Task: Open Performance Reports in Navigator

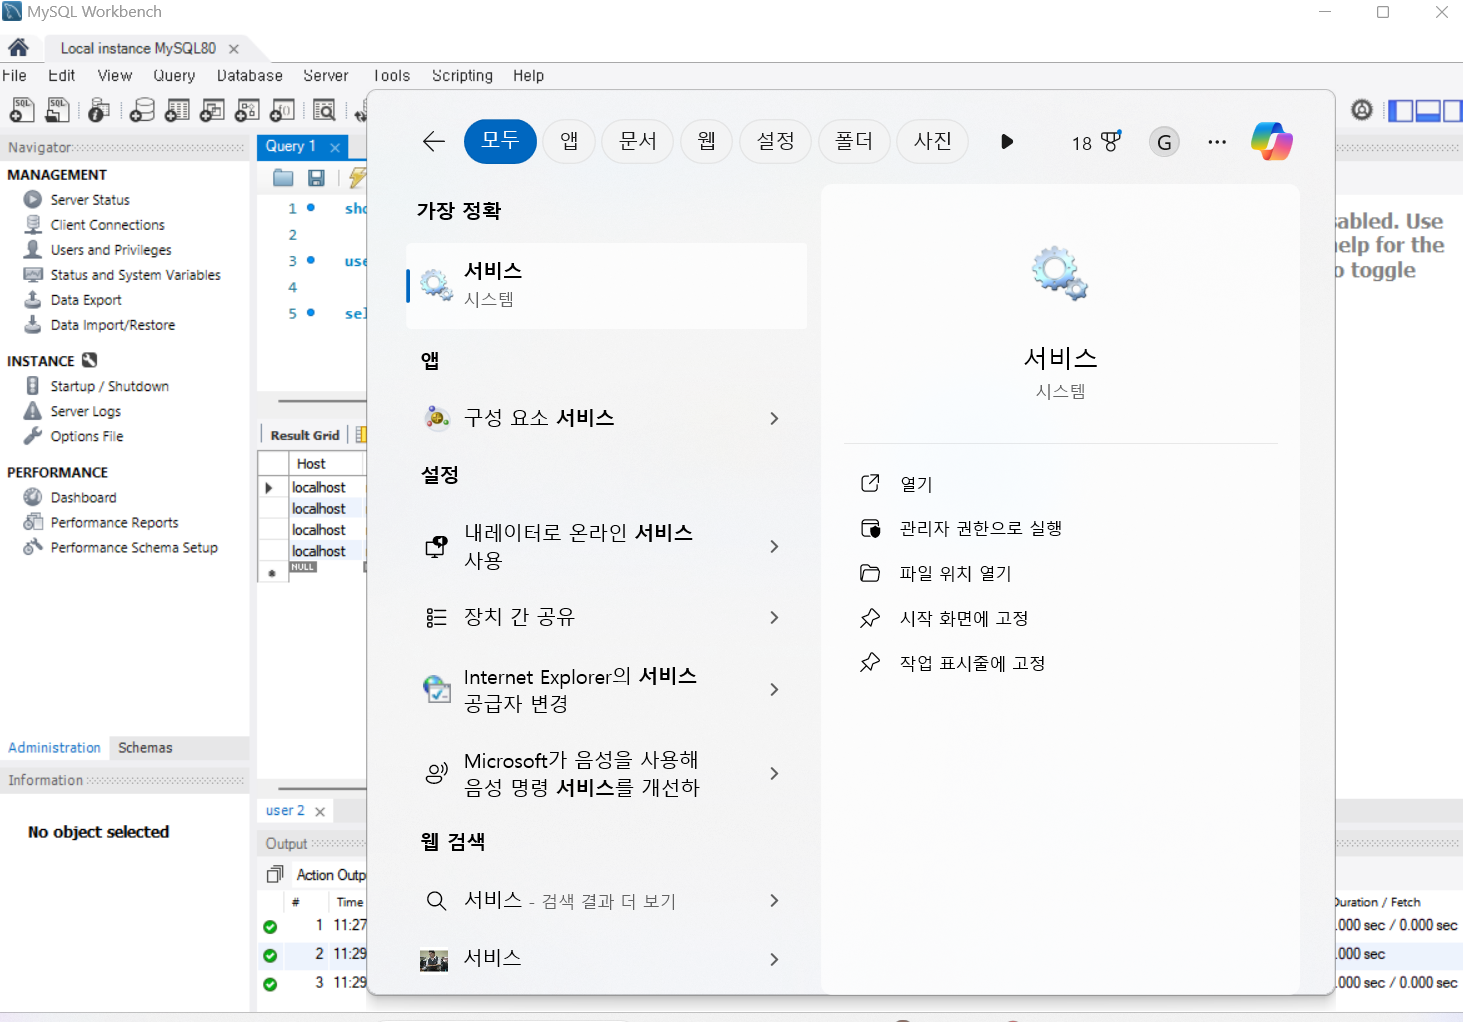Action: click(x=114, y=522)
